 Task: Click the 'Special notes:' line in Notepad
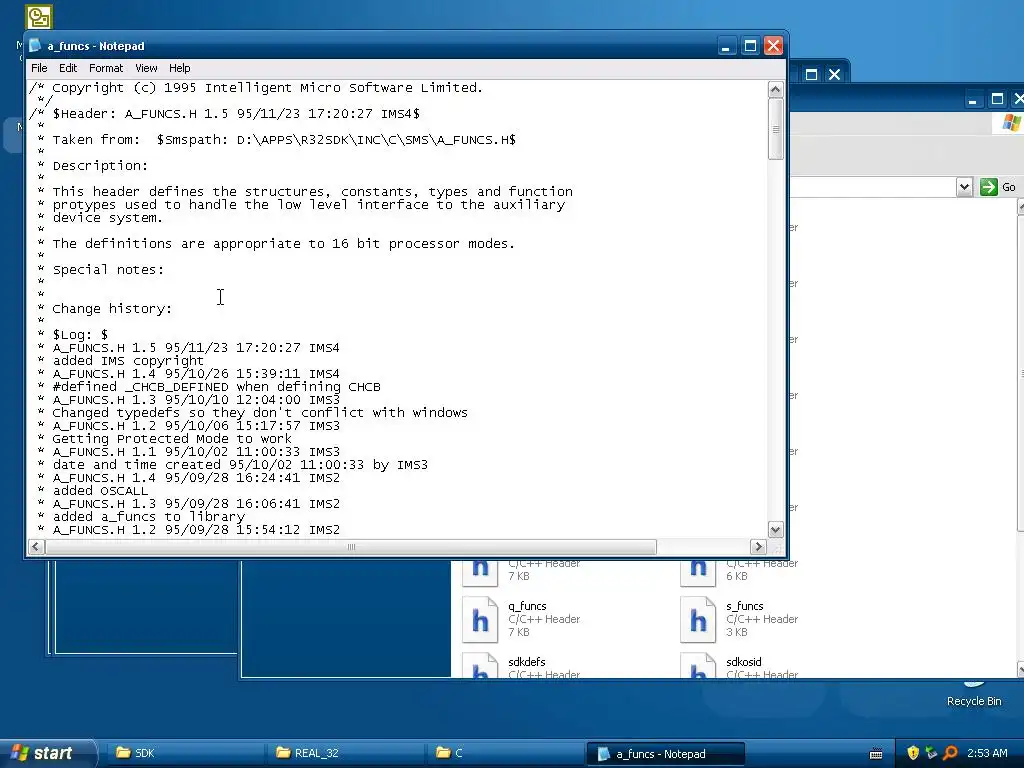click(x=108, y=270)
